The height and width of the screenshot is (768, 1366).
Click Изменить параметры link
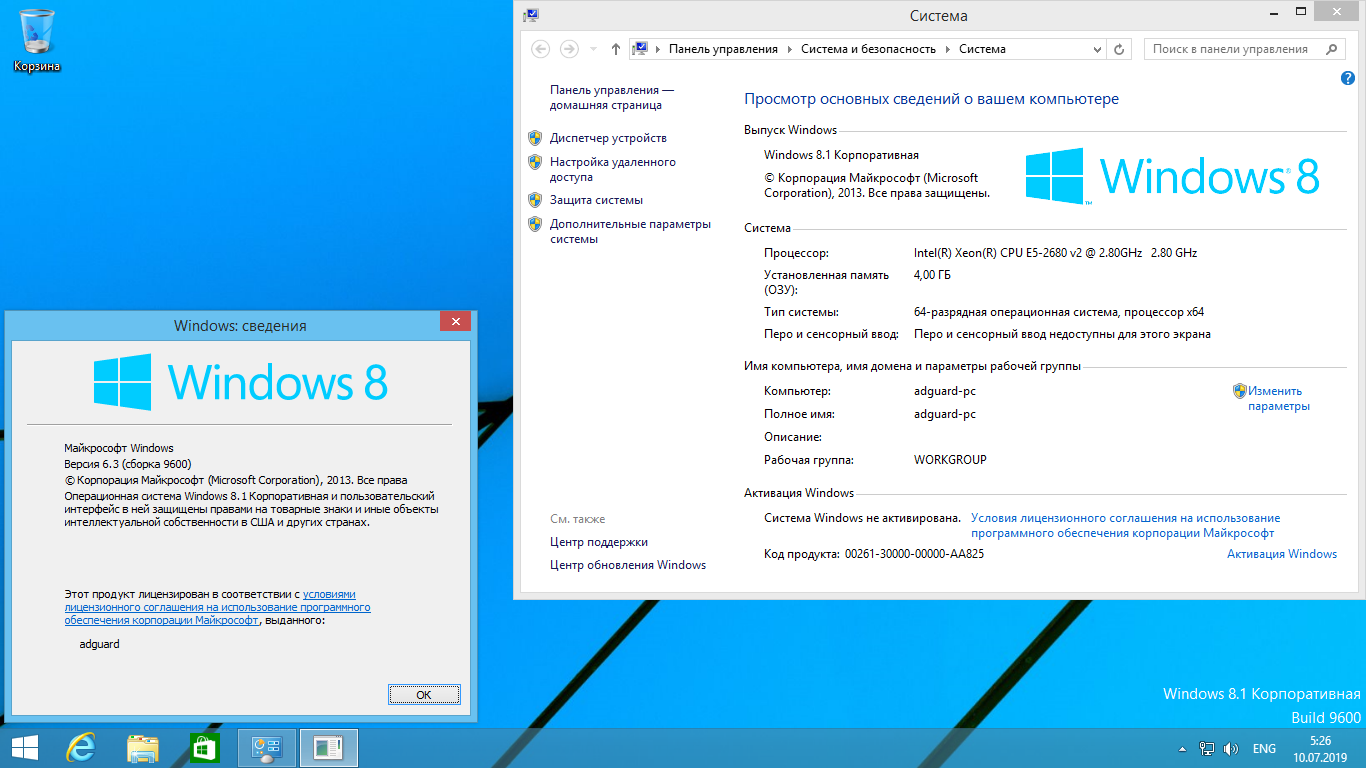coord(1279,398)
